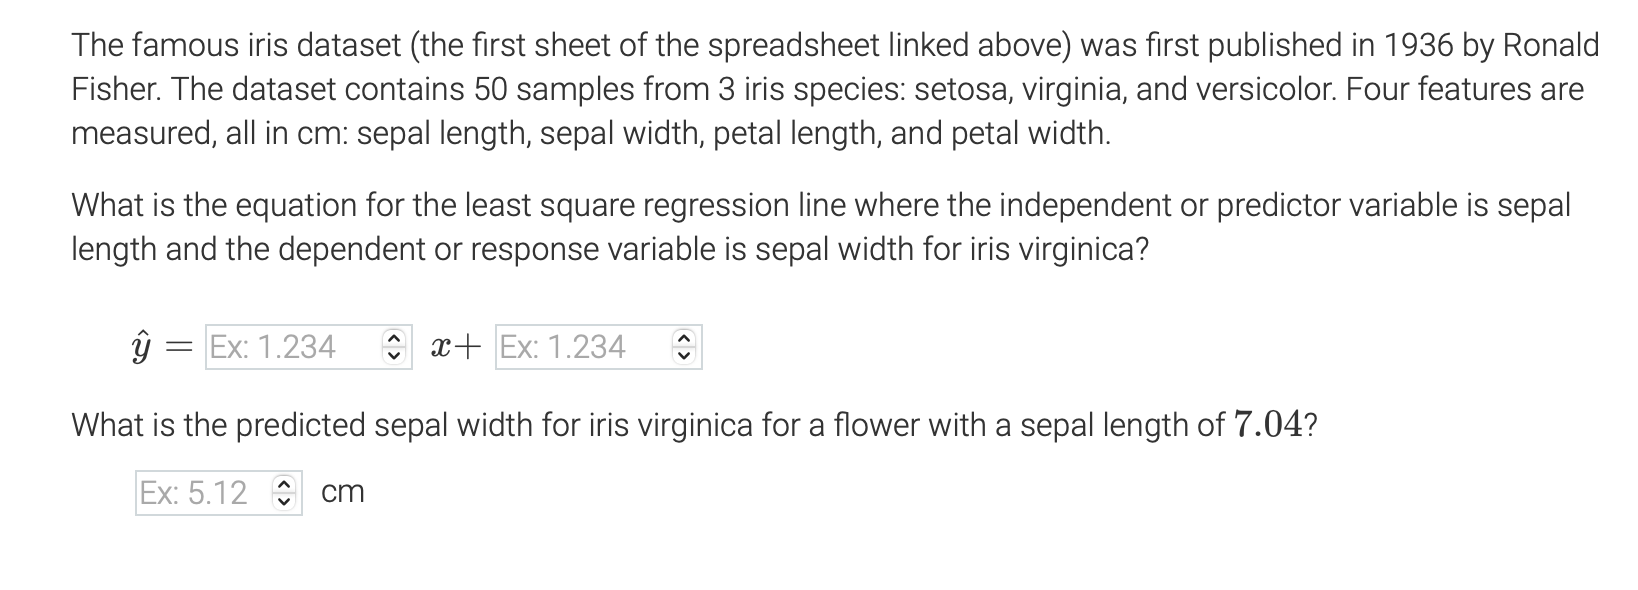Screen dimensions: 1638x590
Task: Click inside the slope coefficient input field
Action: [x=290, y=347]
